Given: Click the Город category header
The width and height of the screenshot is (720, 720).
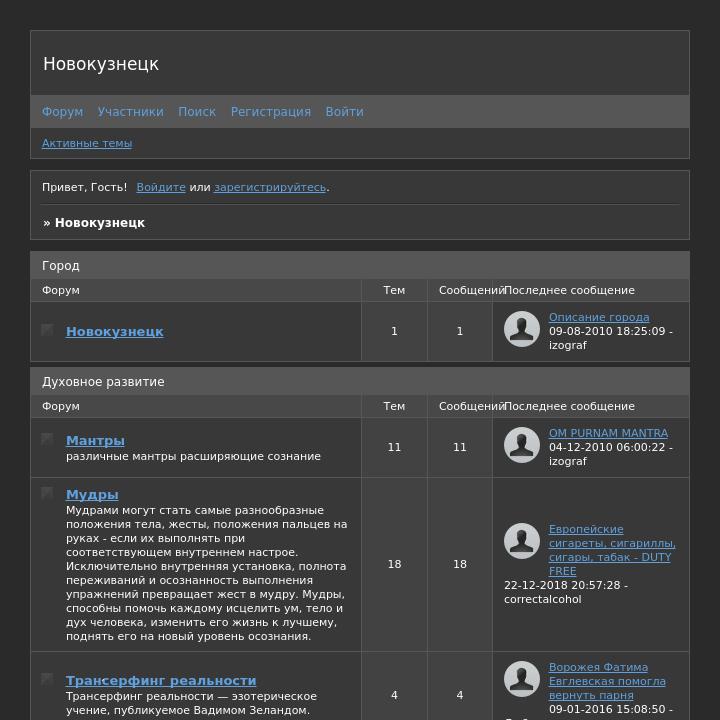Looking at the screenshot, I should [360, 265].
